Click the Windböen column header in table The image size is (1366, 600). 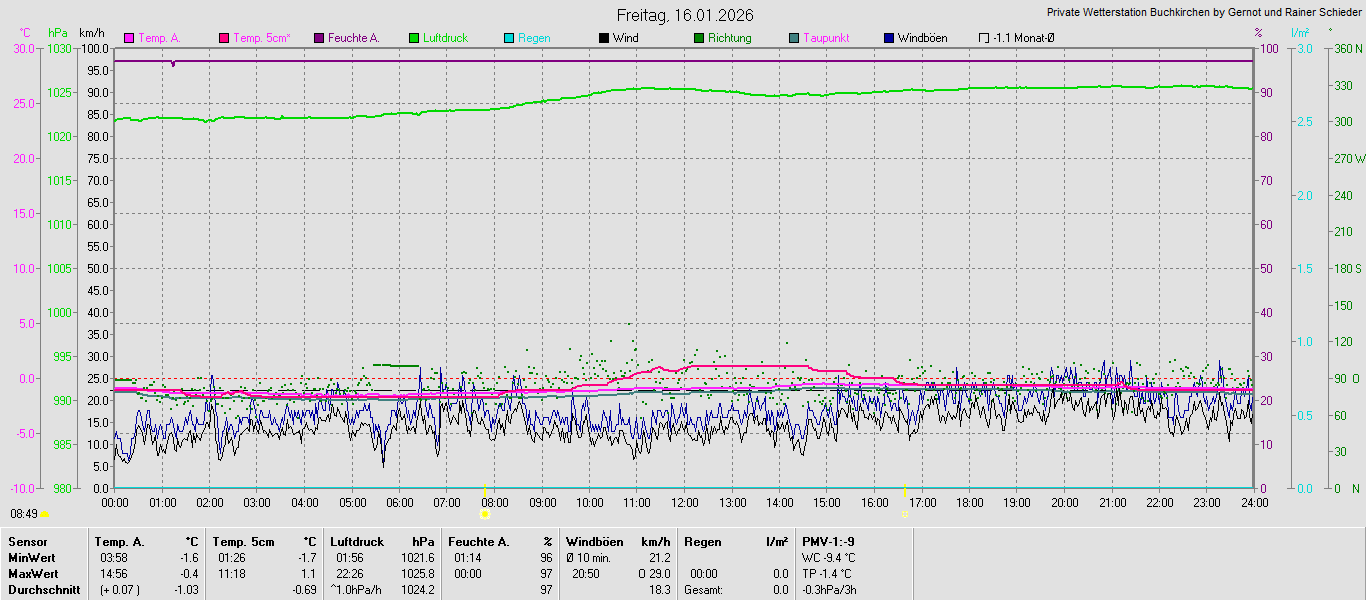coord(595,542)
